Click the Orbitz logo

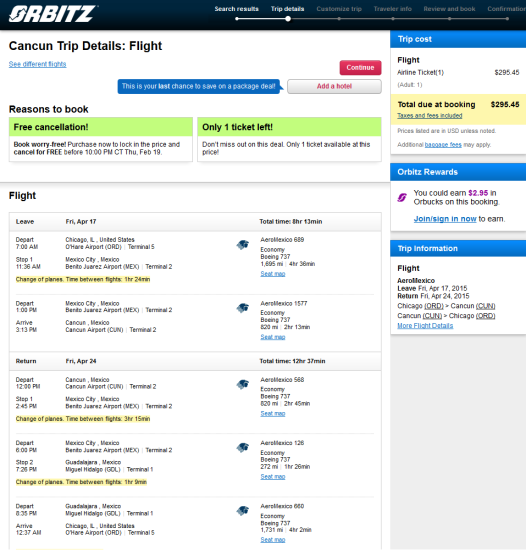pyautogui.click(x=53, y=14)
